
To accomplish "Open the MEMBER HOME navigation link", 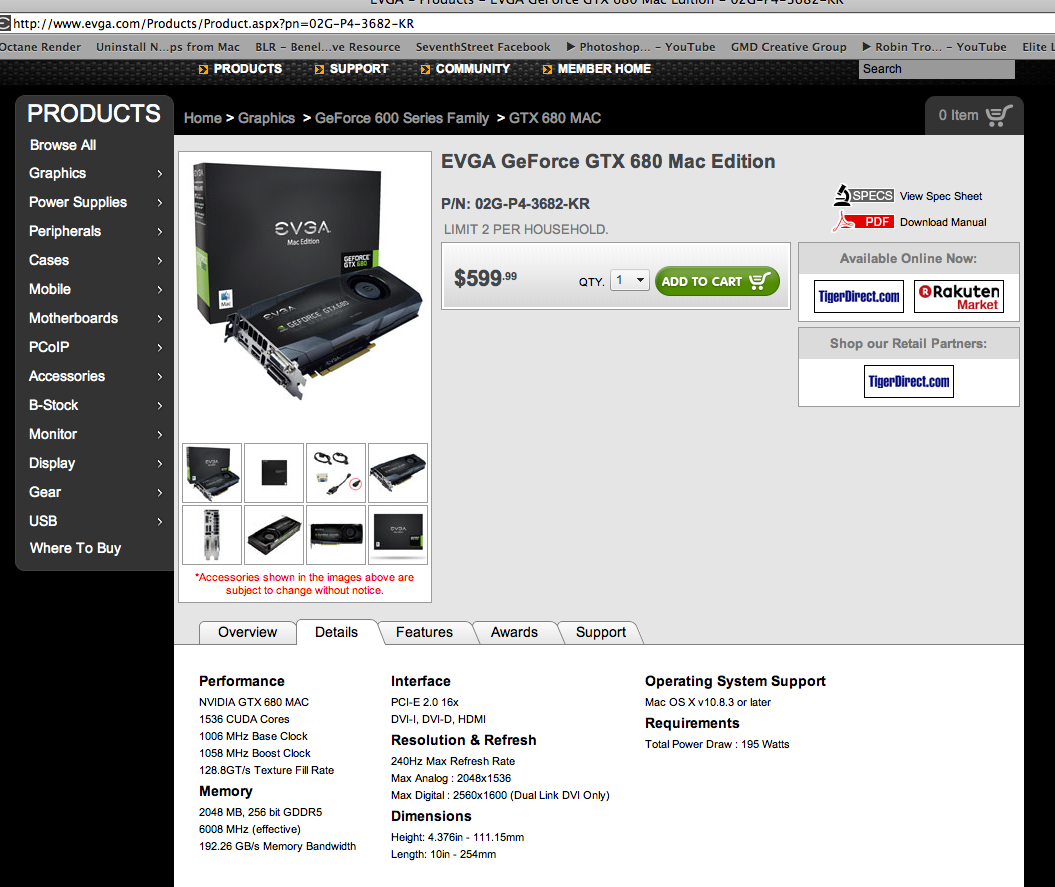I will 604,69.
